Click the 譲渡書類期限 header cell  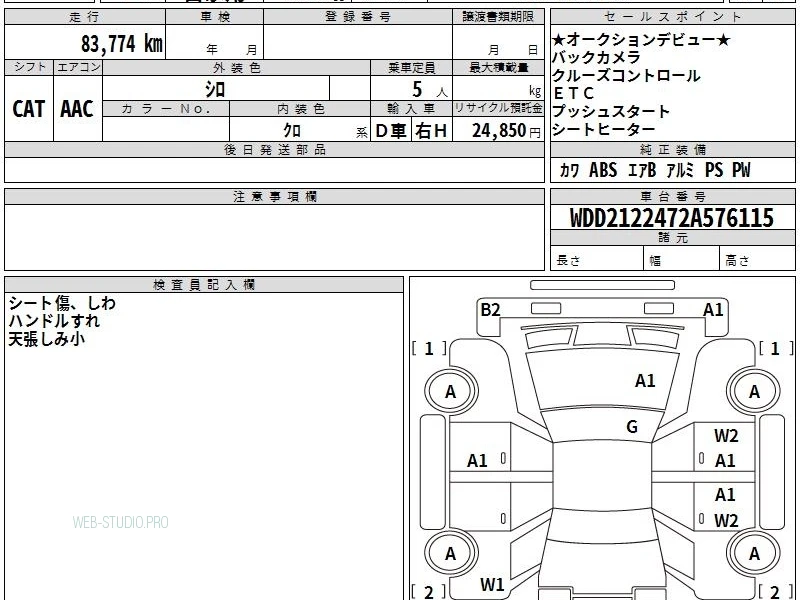click(x=498, y=17)
